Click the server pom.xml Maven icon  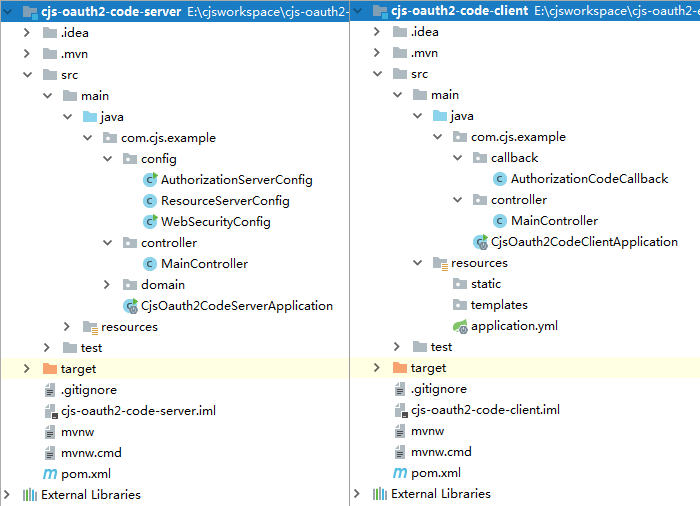click(x=50, y=473)
